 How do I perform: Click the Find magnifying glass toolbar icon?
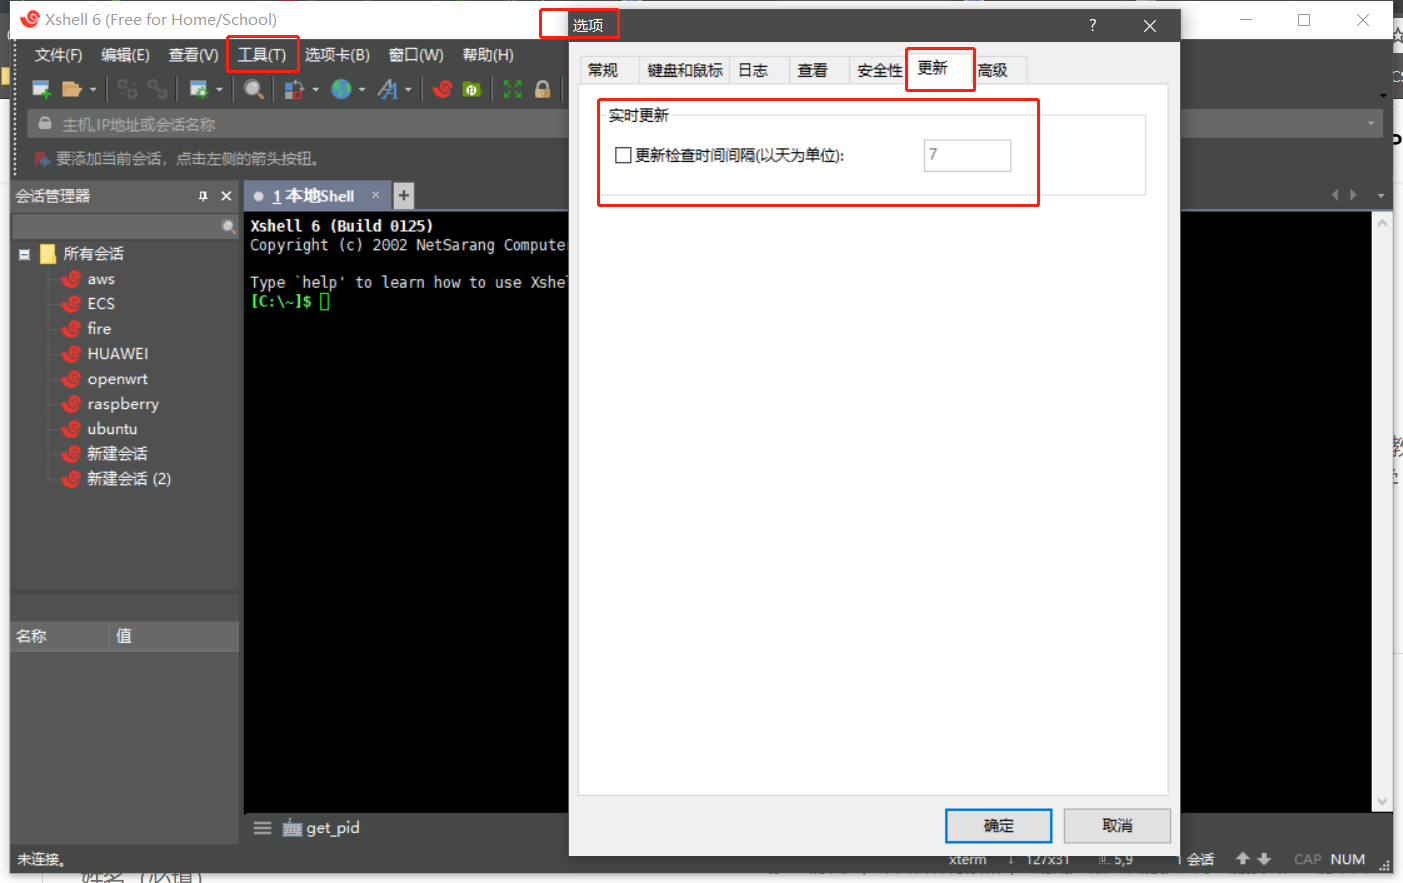(254, 89)
